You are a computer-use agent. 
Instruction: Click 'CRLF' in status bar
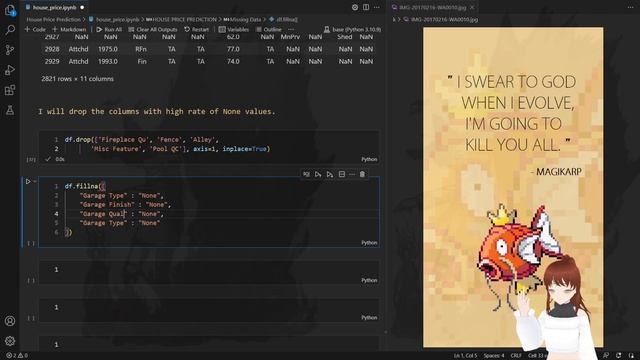(516, 356)
